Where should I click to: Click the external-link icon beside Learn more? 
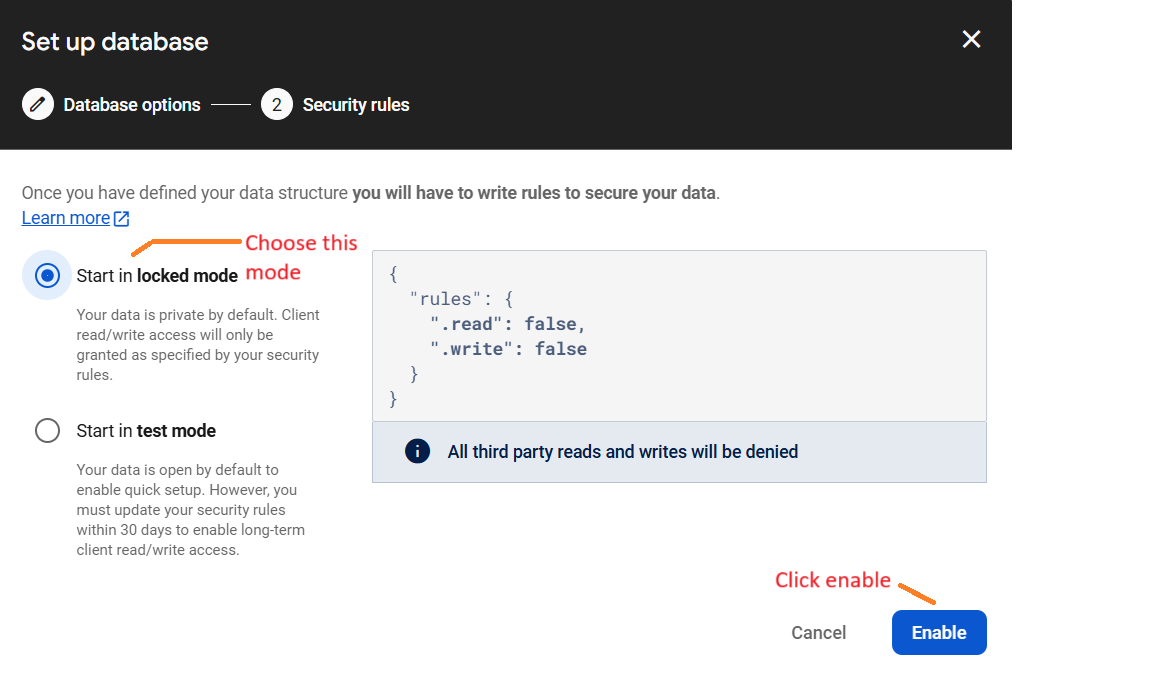(122, 217)
